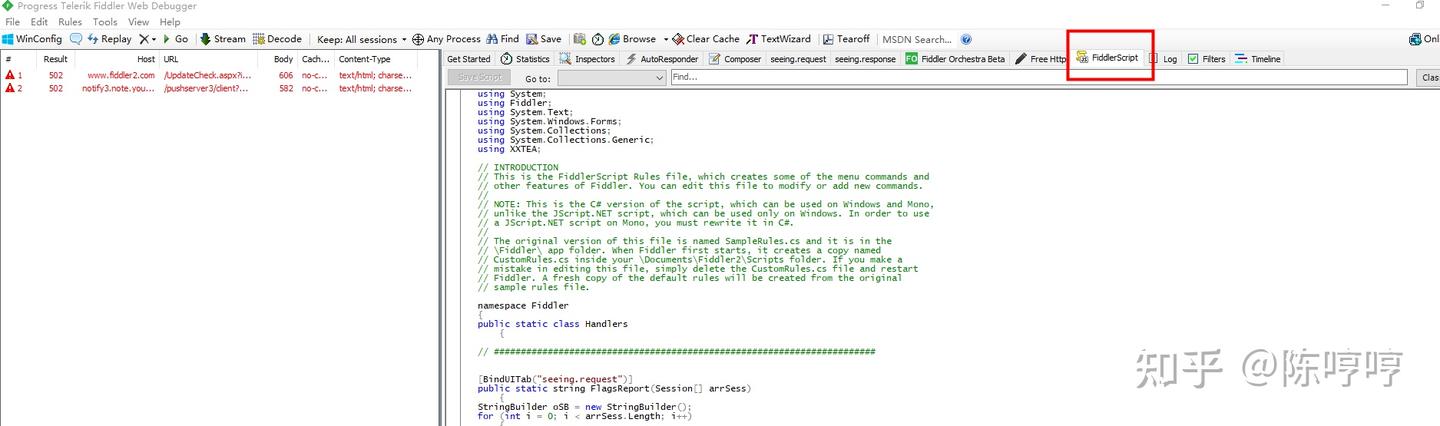Switch to the AutoResponder tab

(x=662, y=59)
